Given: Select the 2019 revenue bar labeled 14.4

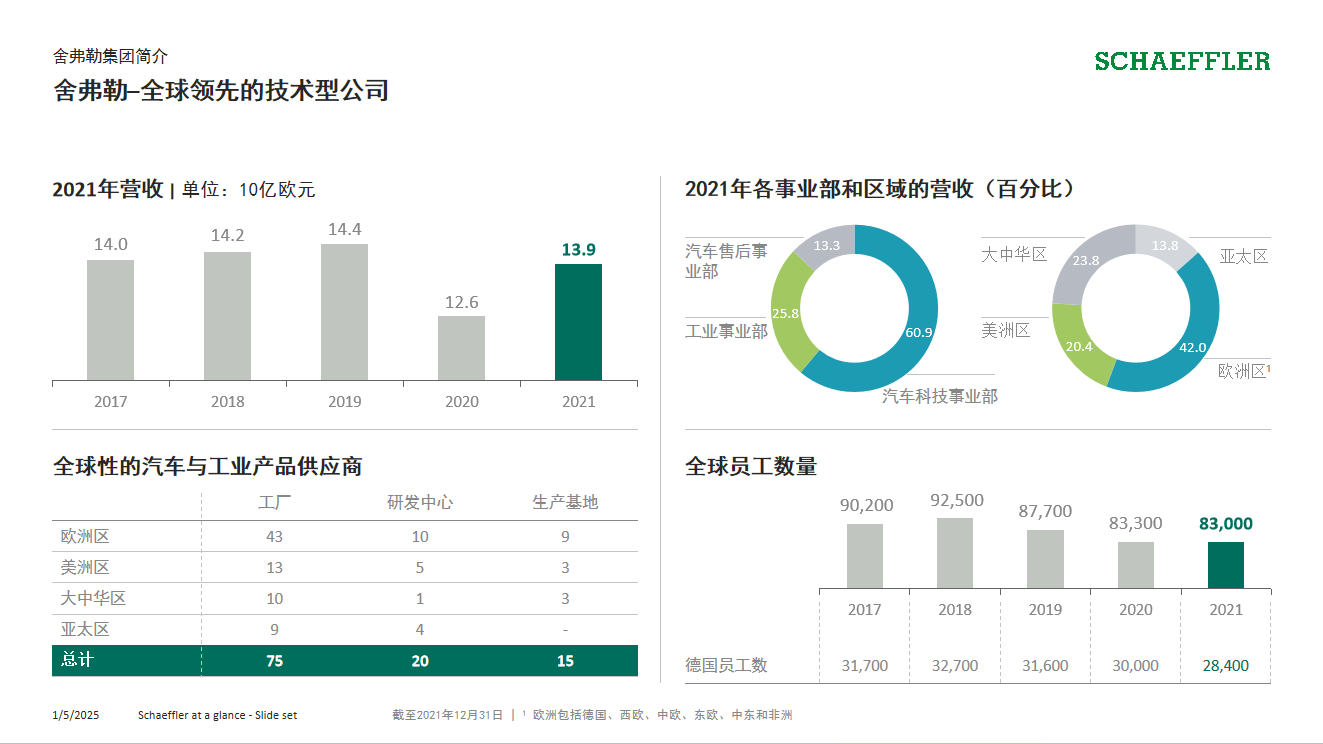Looking at the screenshot, I should [x=344, y=312].
